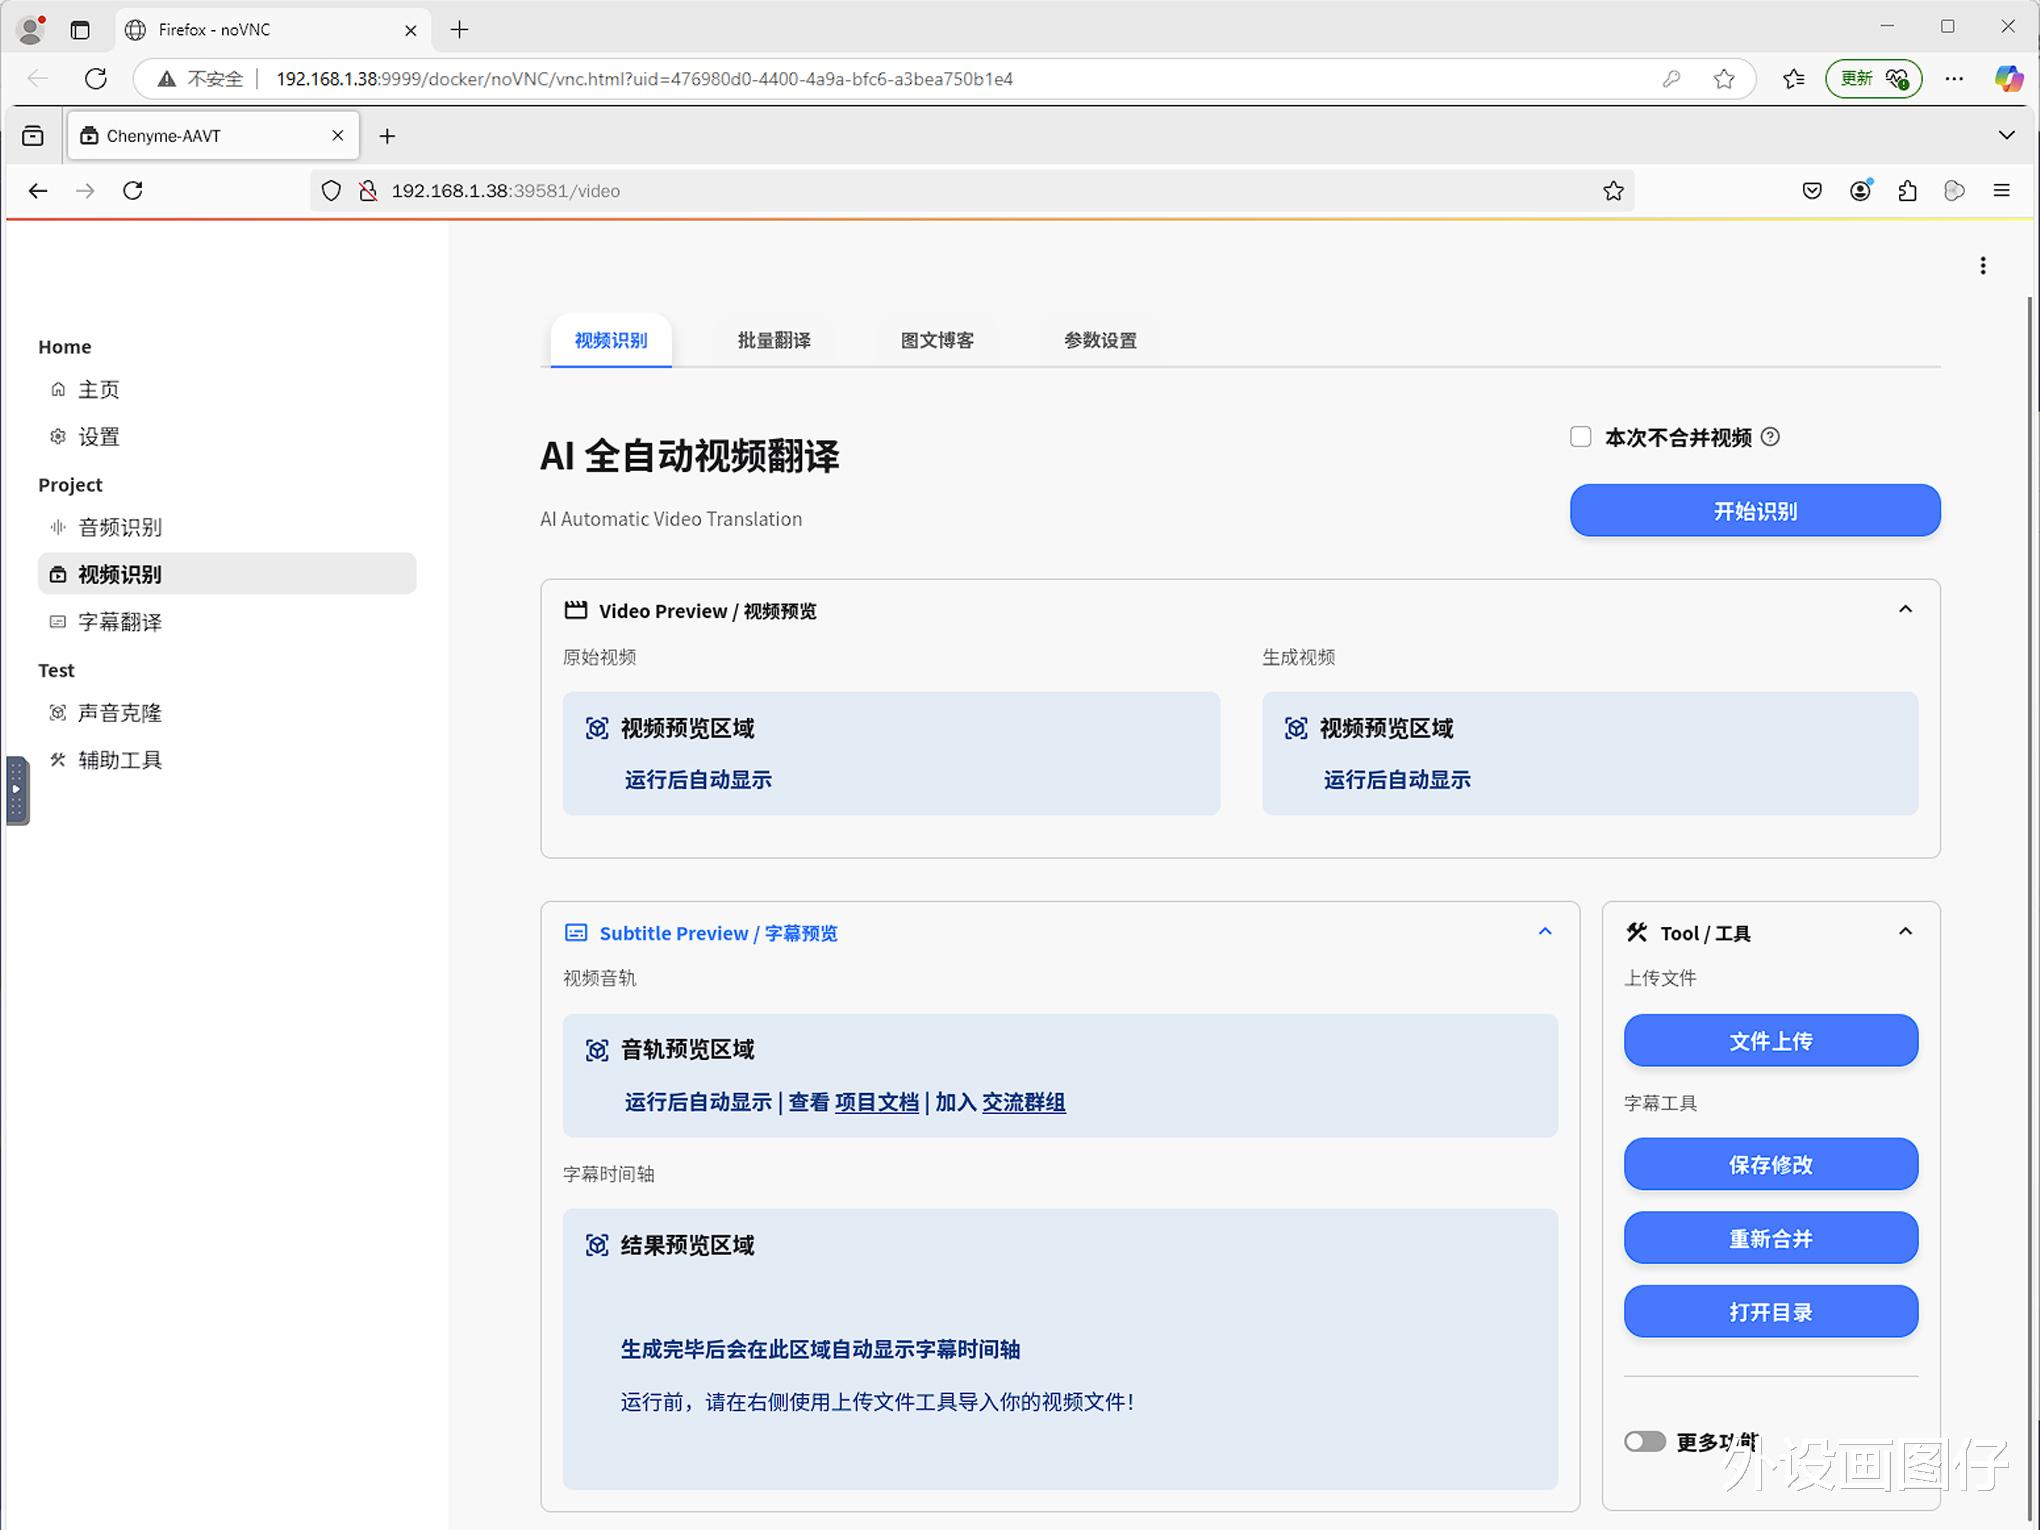This screenshot has width=2040, height=1530.
Task: Open the 参数设置 tab
Action: 1100,340
